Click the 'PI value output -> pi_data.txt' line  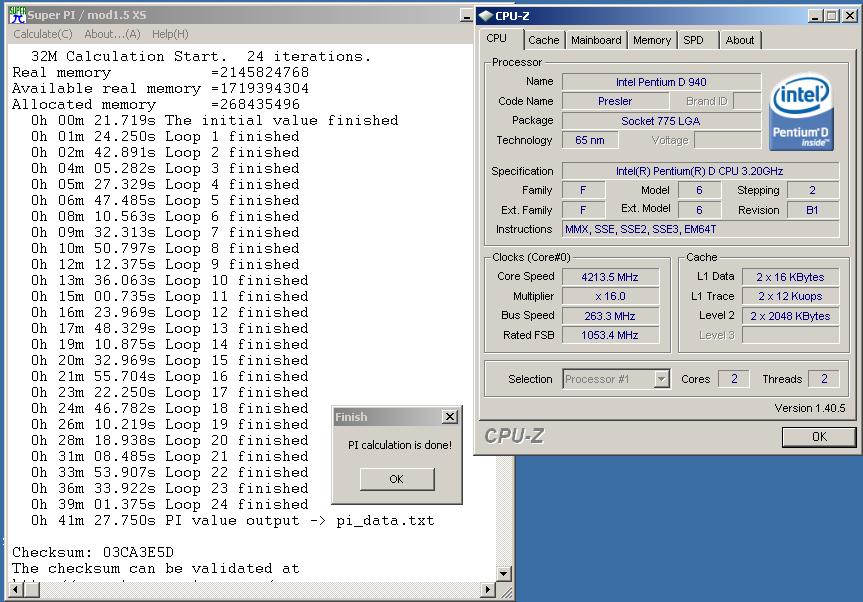pos(232,521)
